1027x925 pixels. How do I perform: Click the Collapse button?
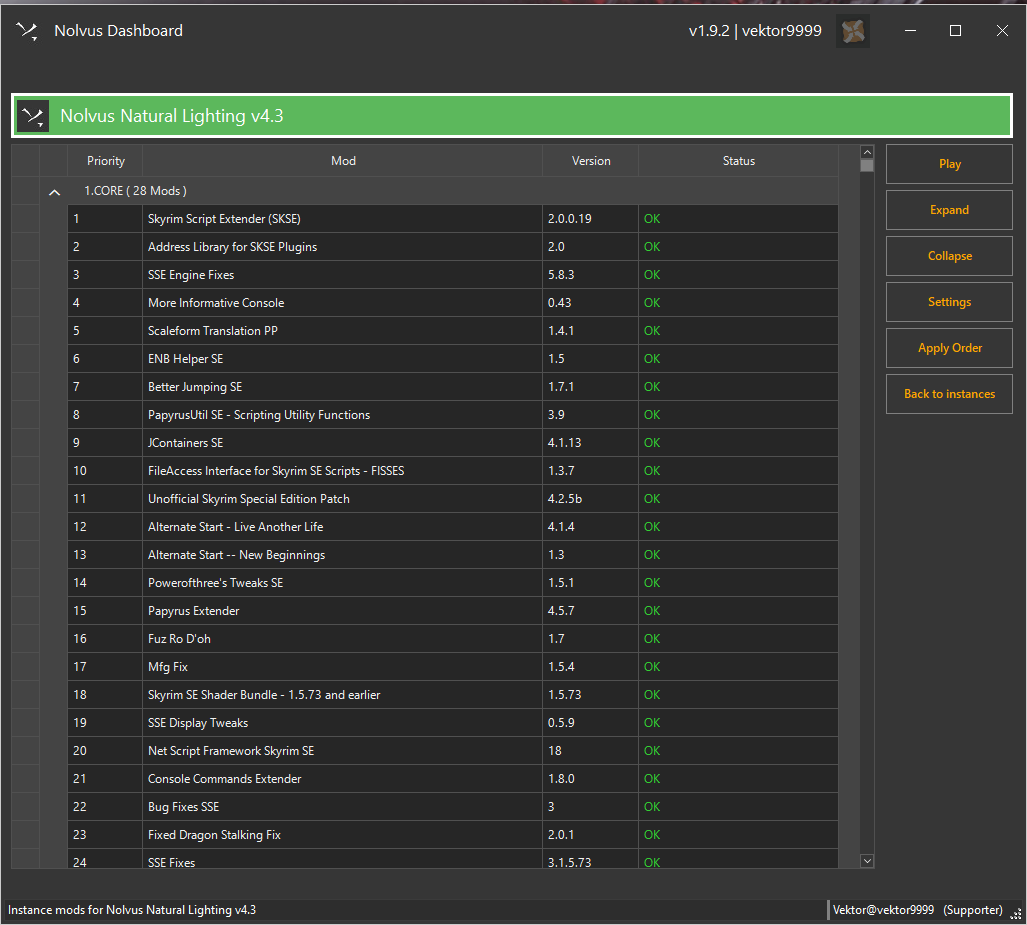(x=949, y=255)
